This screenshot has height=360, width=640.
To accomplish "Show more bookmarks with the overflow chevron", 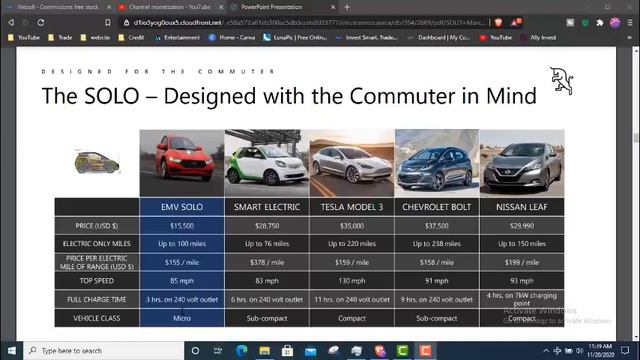I will tap(630, 38).
